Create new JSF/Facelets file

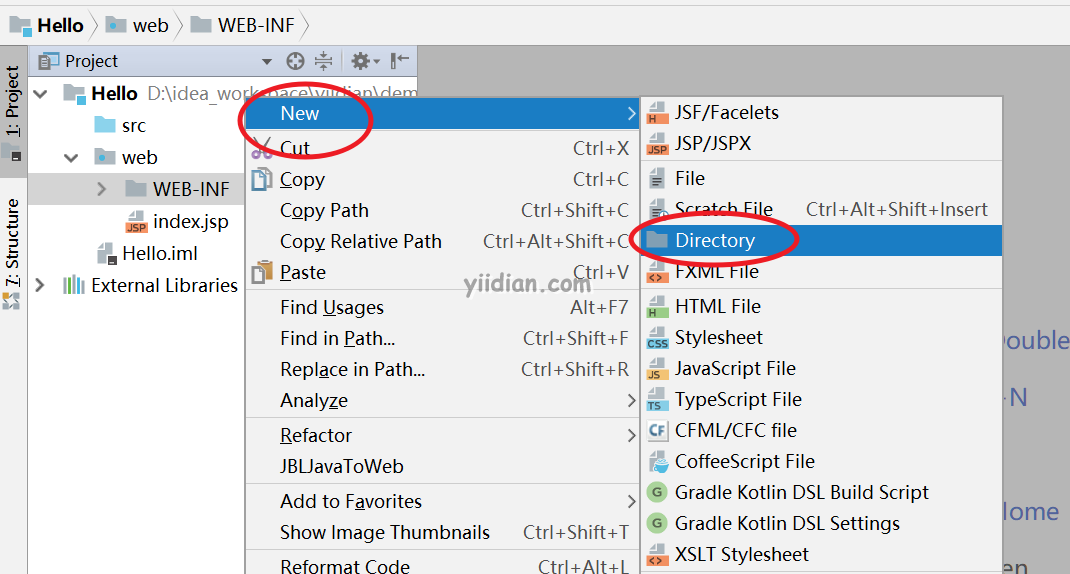[822, 113]
